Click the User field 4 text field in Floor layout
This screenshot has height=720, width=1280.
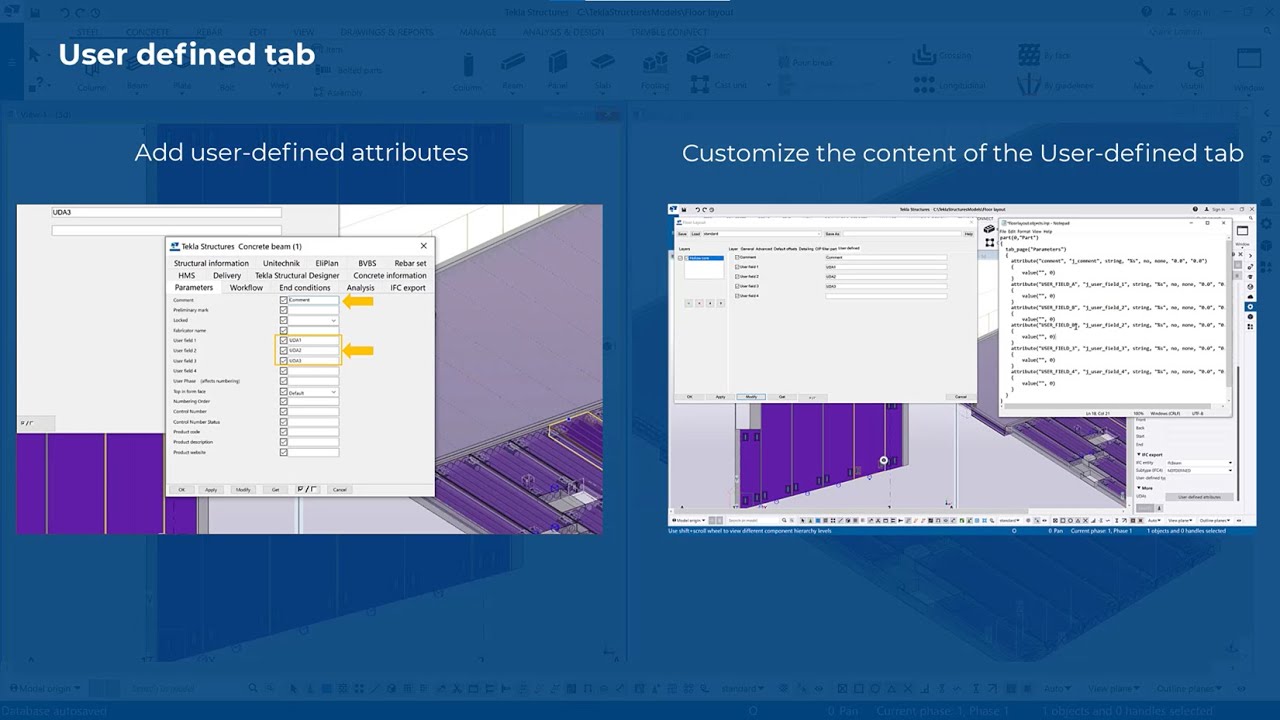click(886, 296)
